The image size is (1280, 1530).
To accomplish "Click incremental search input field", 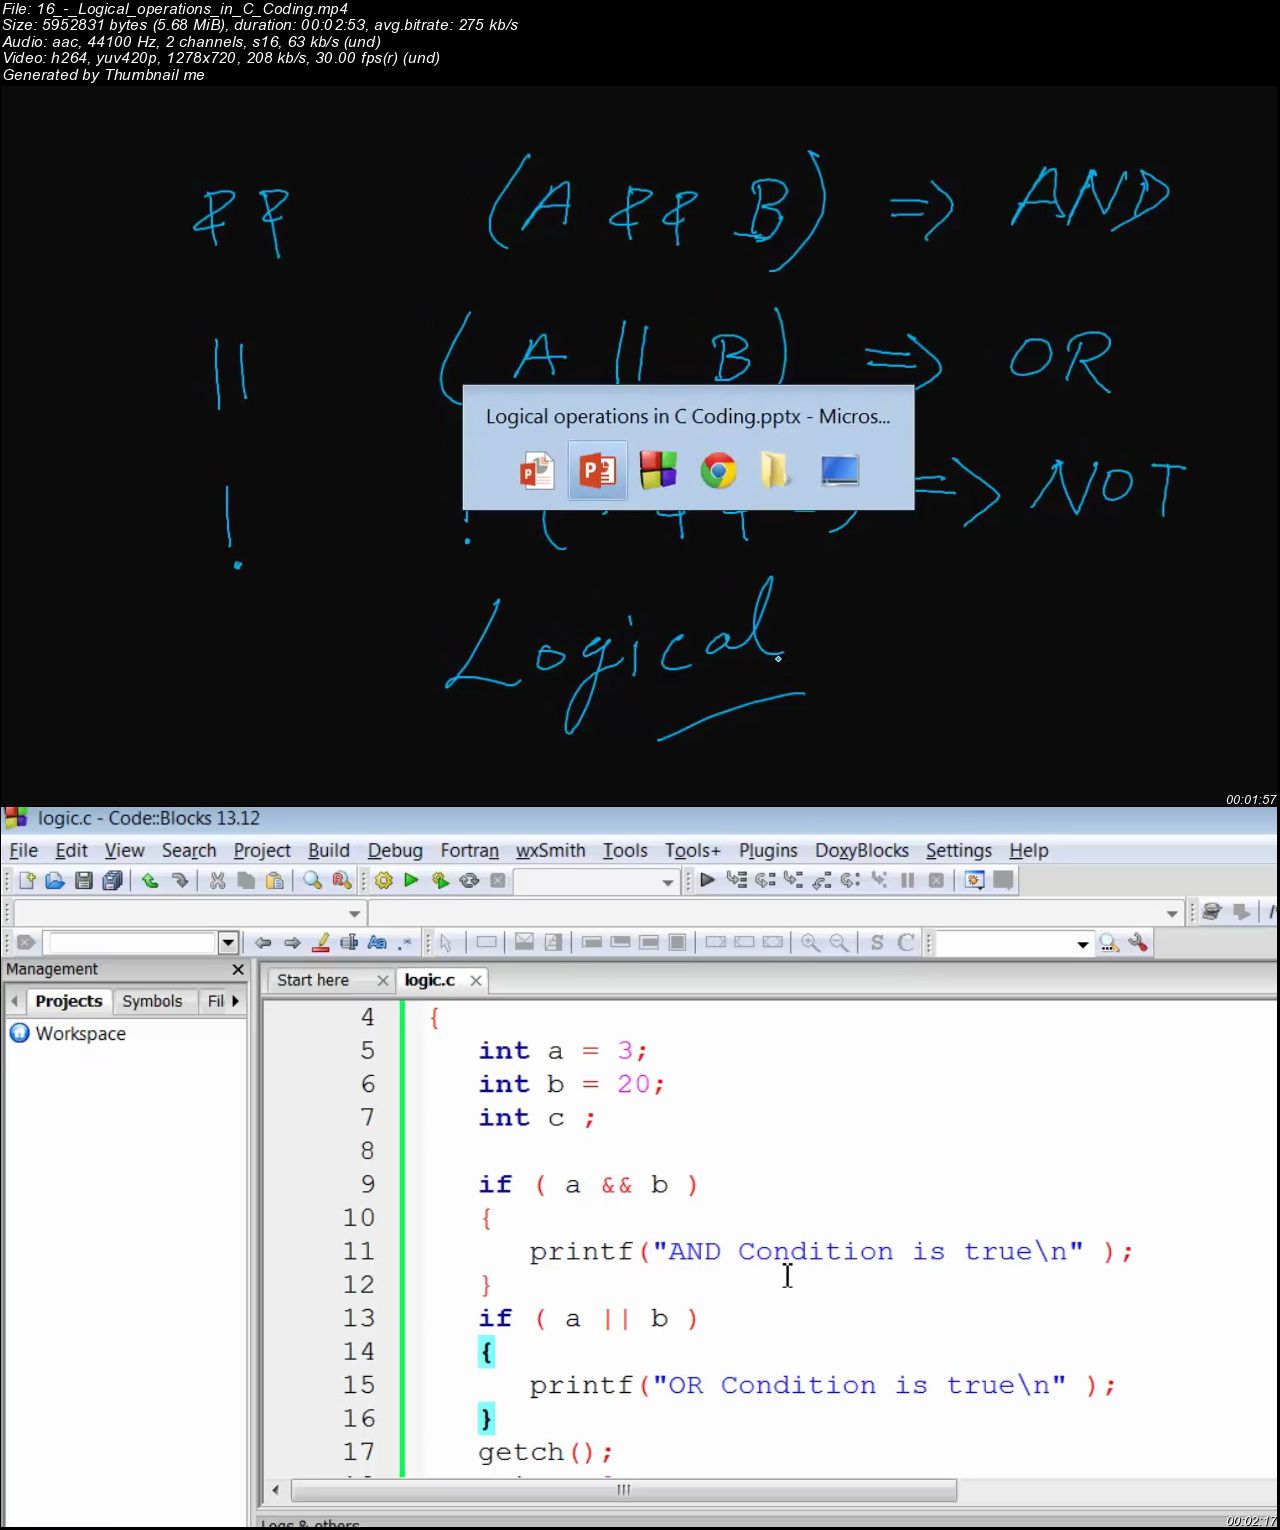I will 132,943.
